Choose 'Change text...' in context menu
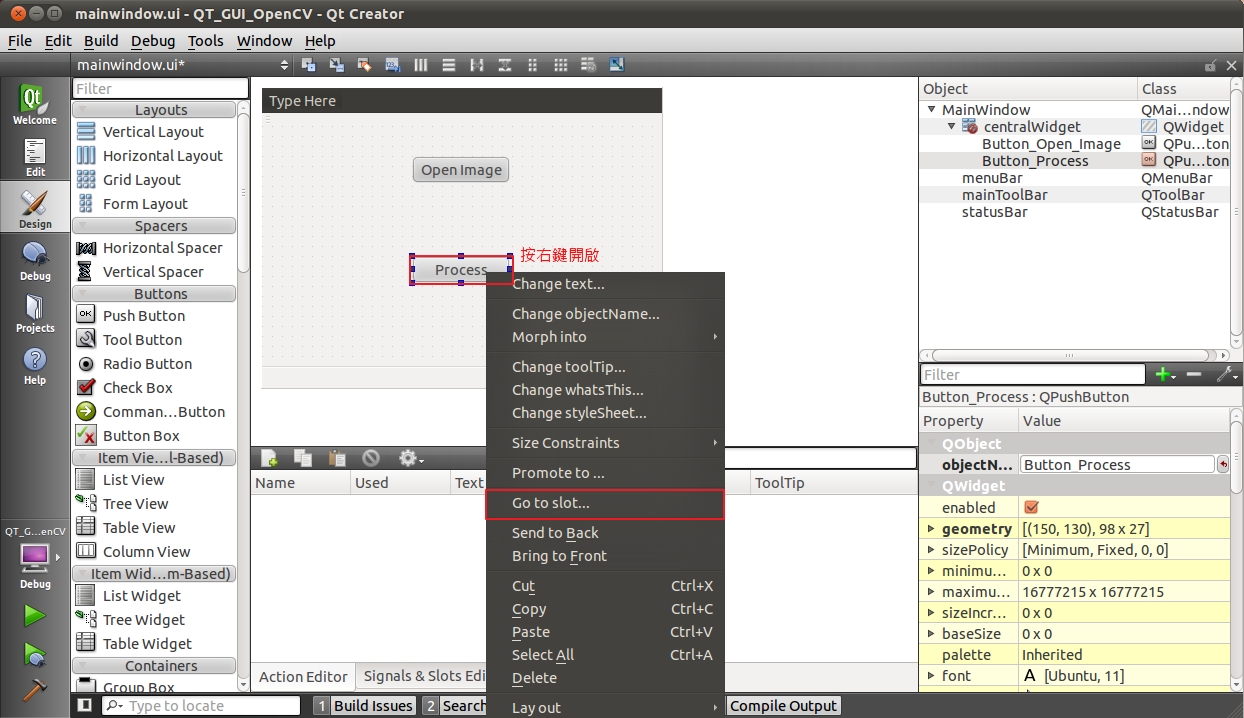The width and height of the screenshot is (1244, 718). [604, 284]
